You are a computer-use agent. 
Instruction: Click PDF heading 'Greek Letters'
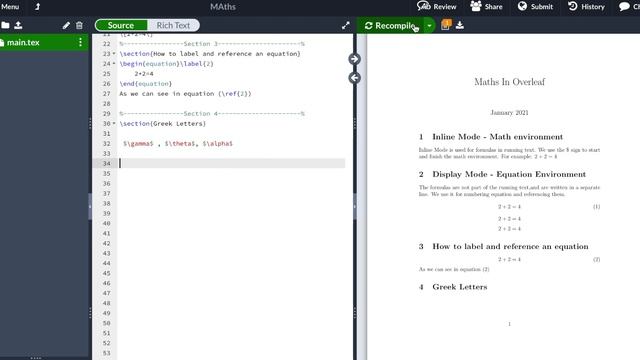coord(460,287)
